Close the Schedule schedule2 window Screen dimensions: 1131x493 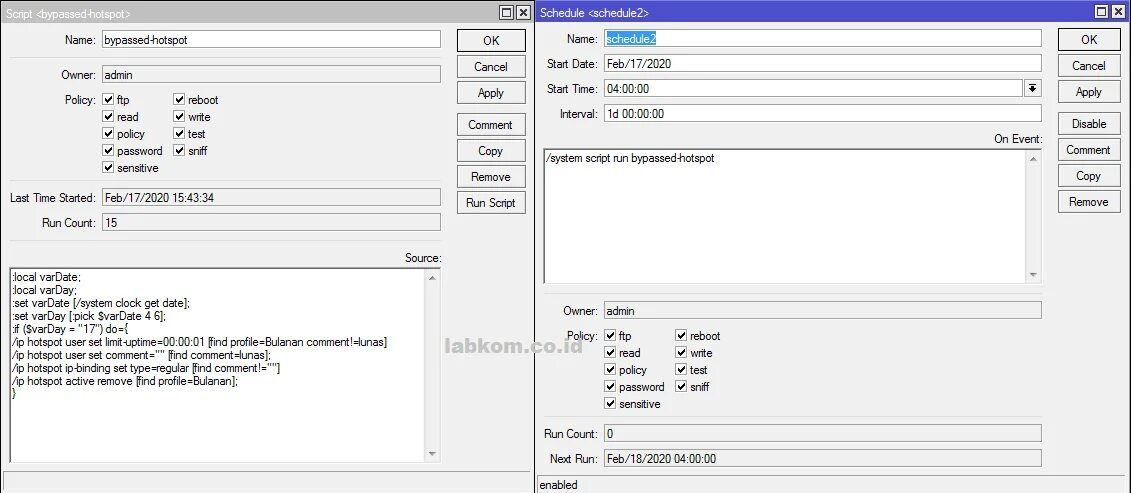click(x=1118, y=12)
